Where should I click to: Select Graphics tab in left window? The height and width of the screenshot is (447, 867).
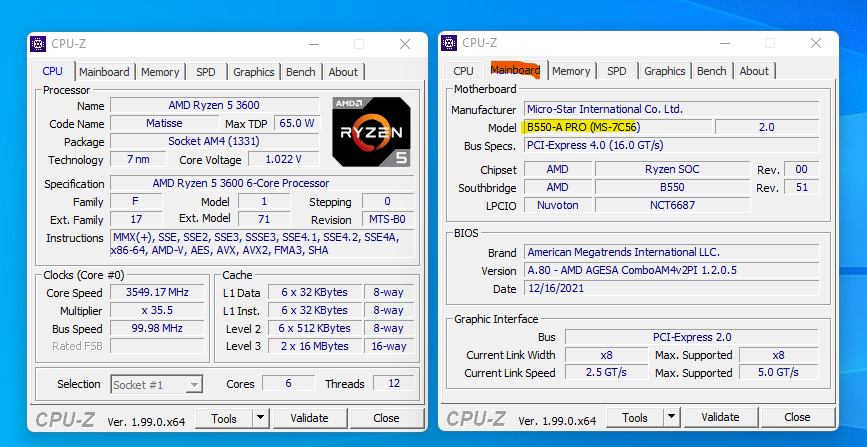254,72
